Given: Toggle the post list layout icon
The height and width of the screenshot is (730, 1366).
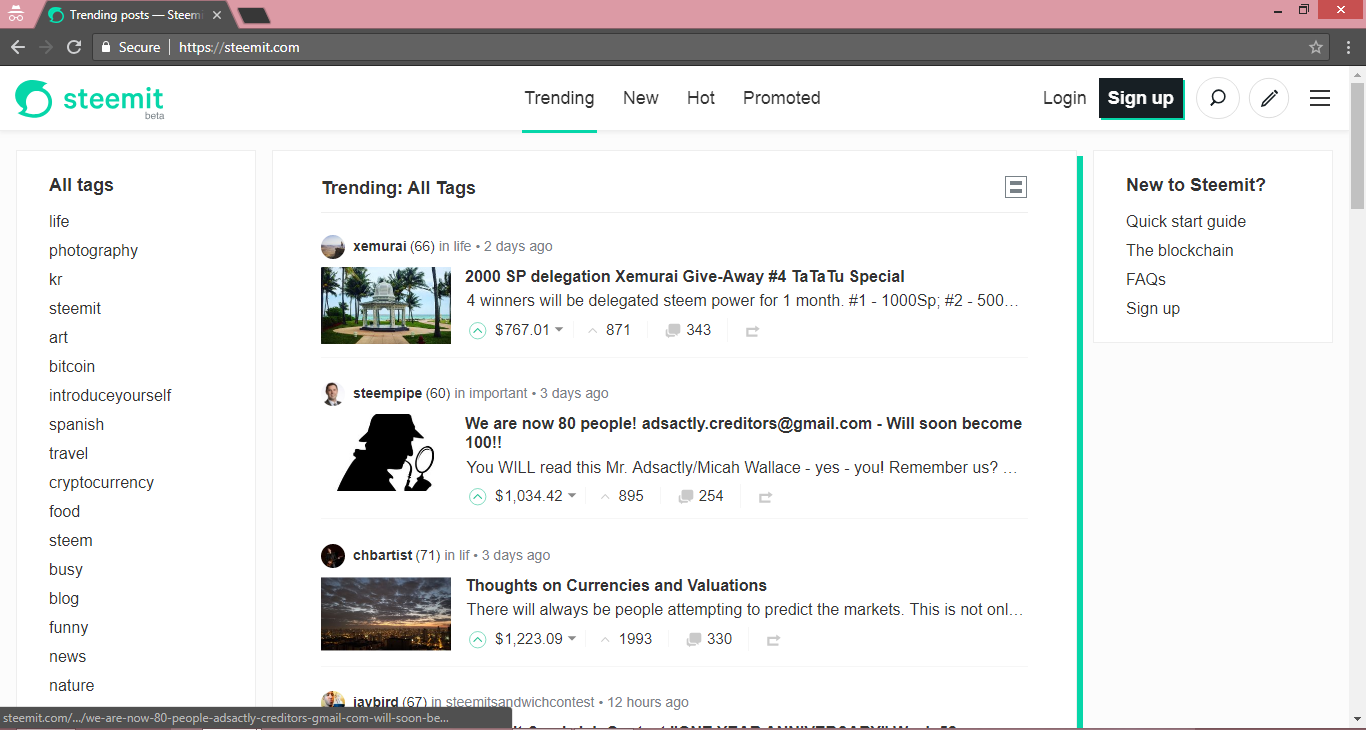Looking at the screenshot, I should click(1016, 187).
